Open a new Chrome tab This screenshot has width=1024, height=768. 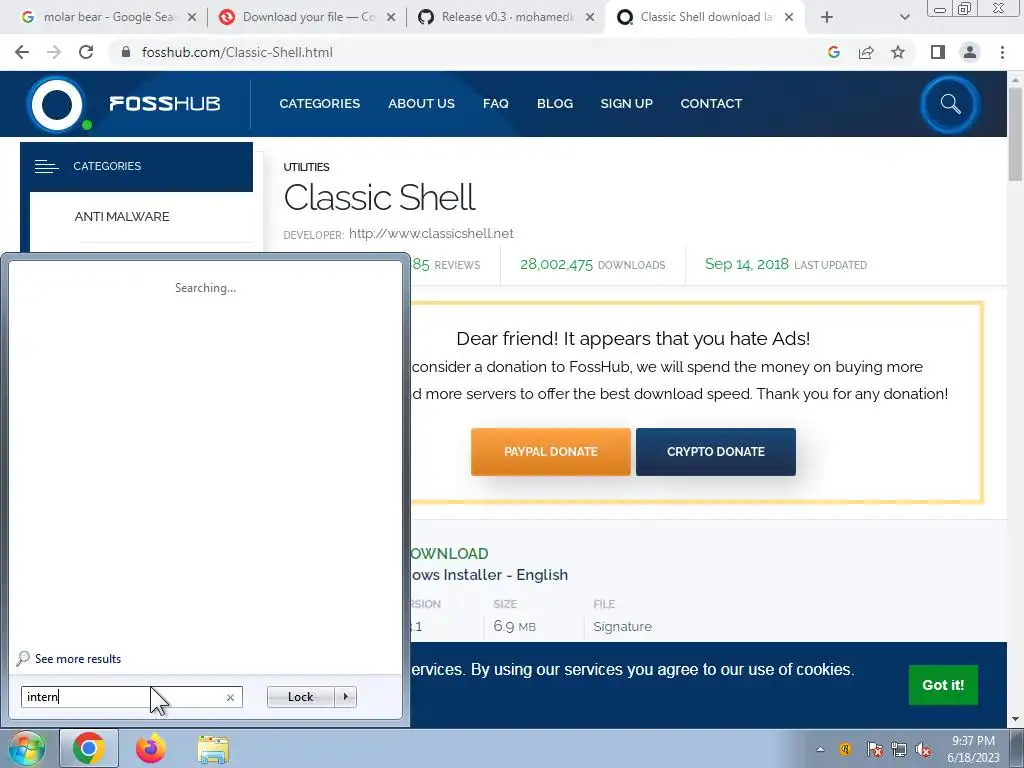(x=827, y=18)
